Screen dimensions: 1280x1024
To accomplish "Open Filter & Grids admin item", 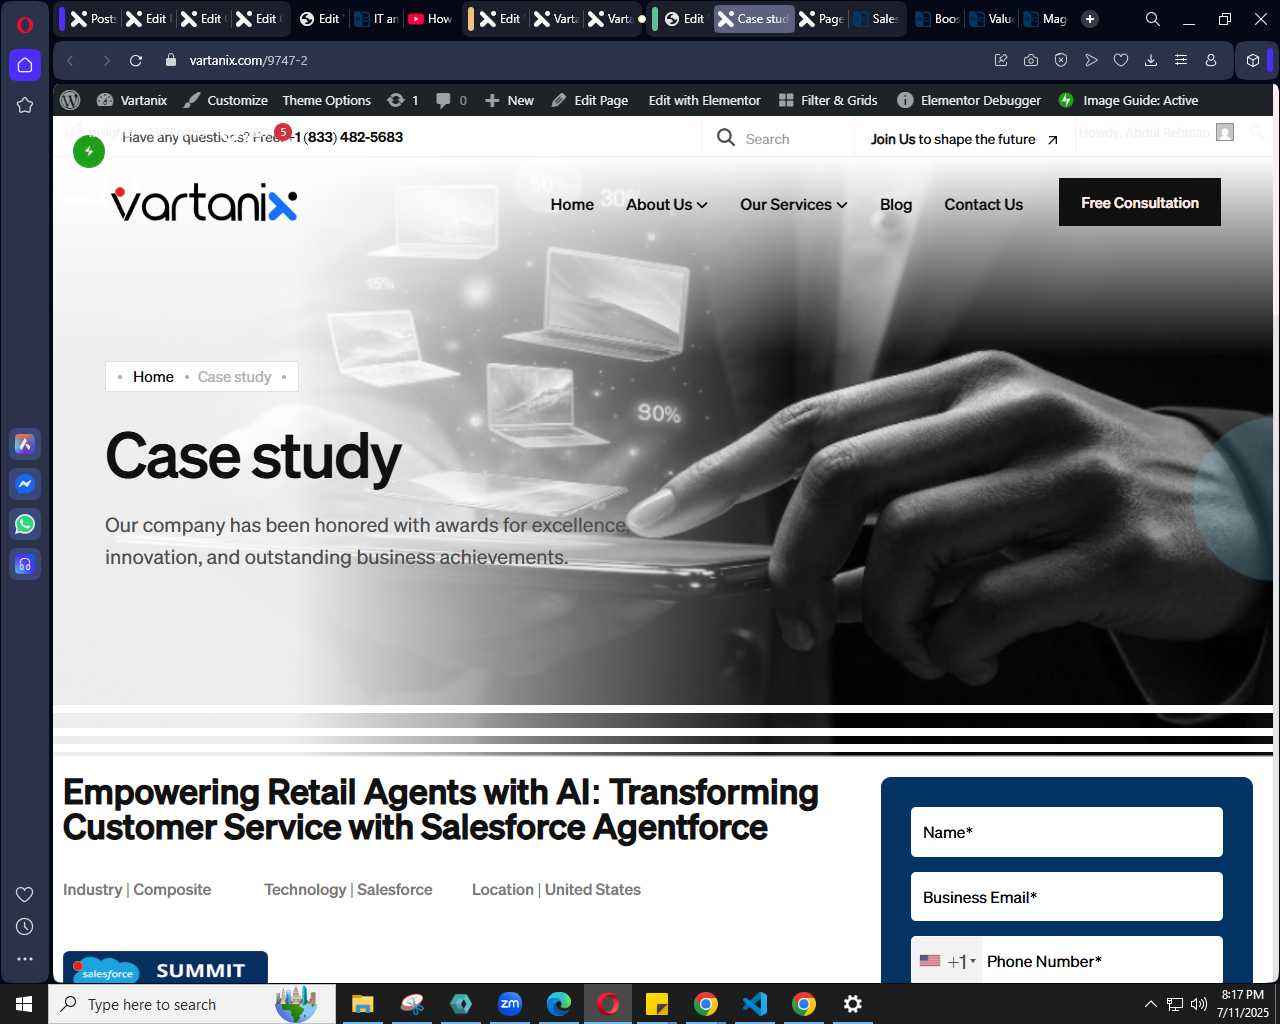I will 828,100.
